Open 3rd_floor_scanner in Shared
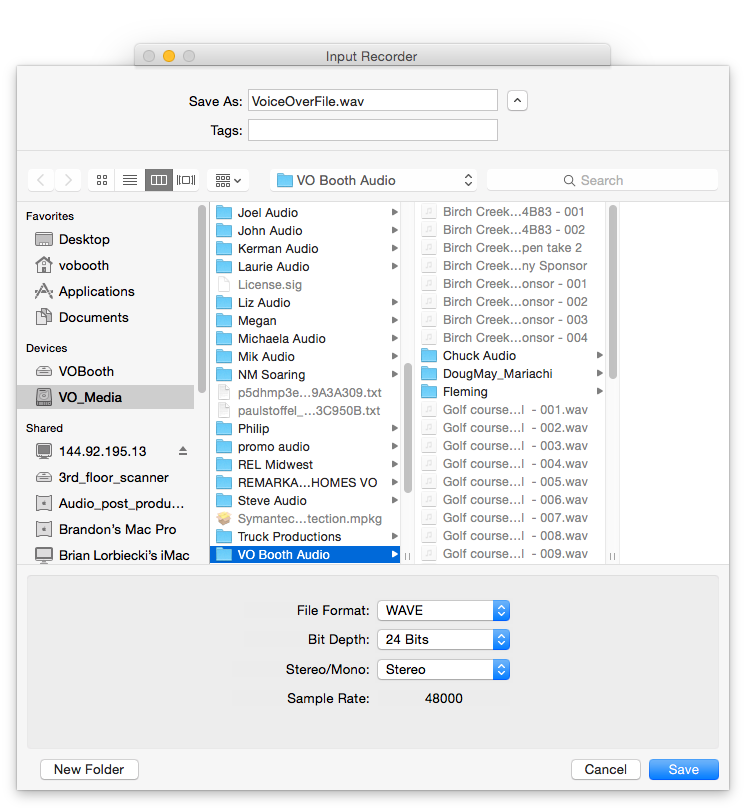The width and height of the screenshot is (746, 811). 107,477
